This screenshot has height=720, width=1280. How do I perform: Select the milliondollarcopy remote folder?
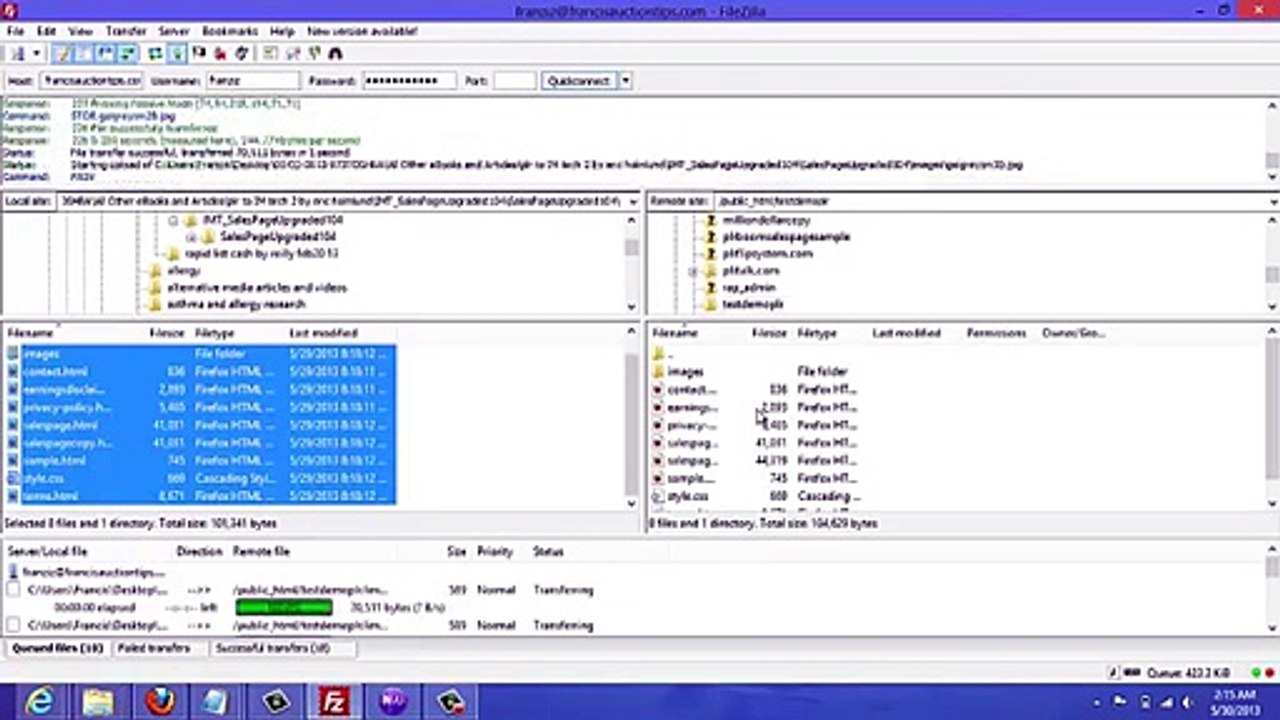[x=766, y=220]
